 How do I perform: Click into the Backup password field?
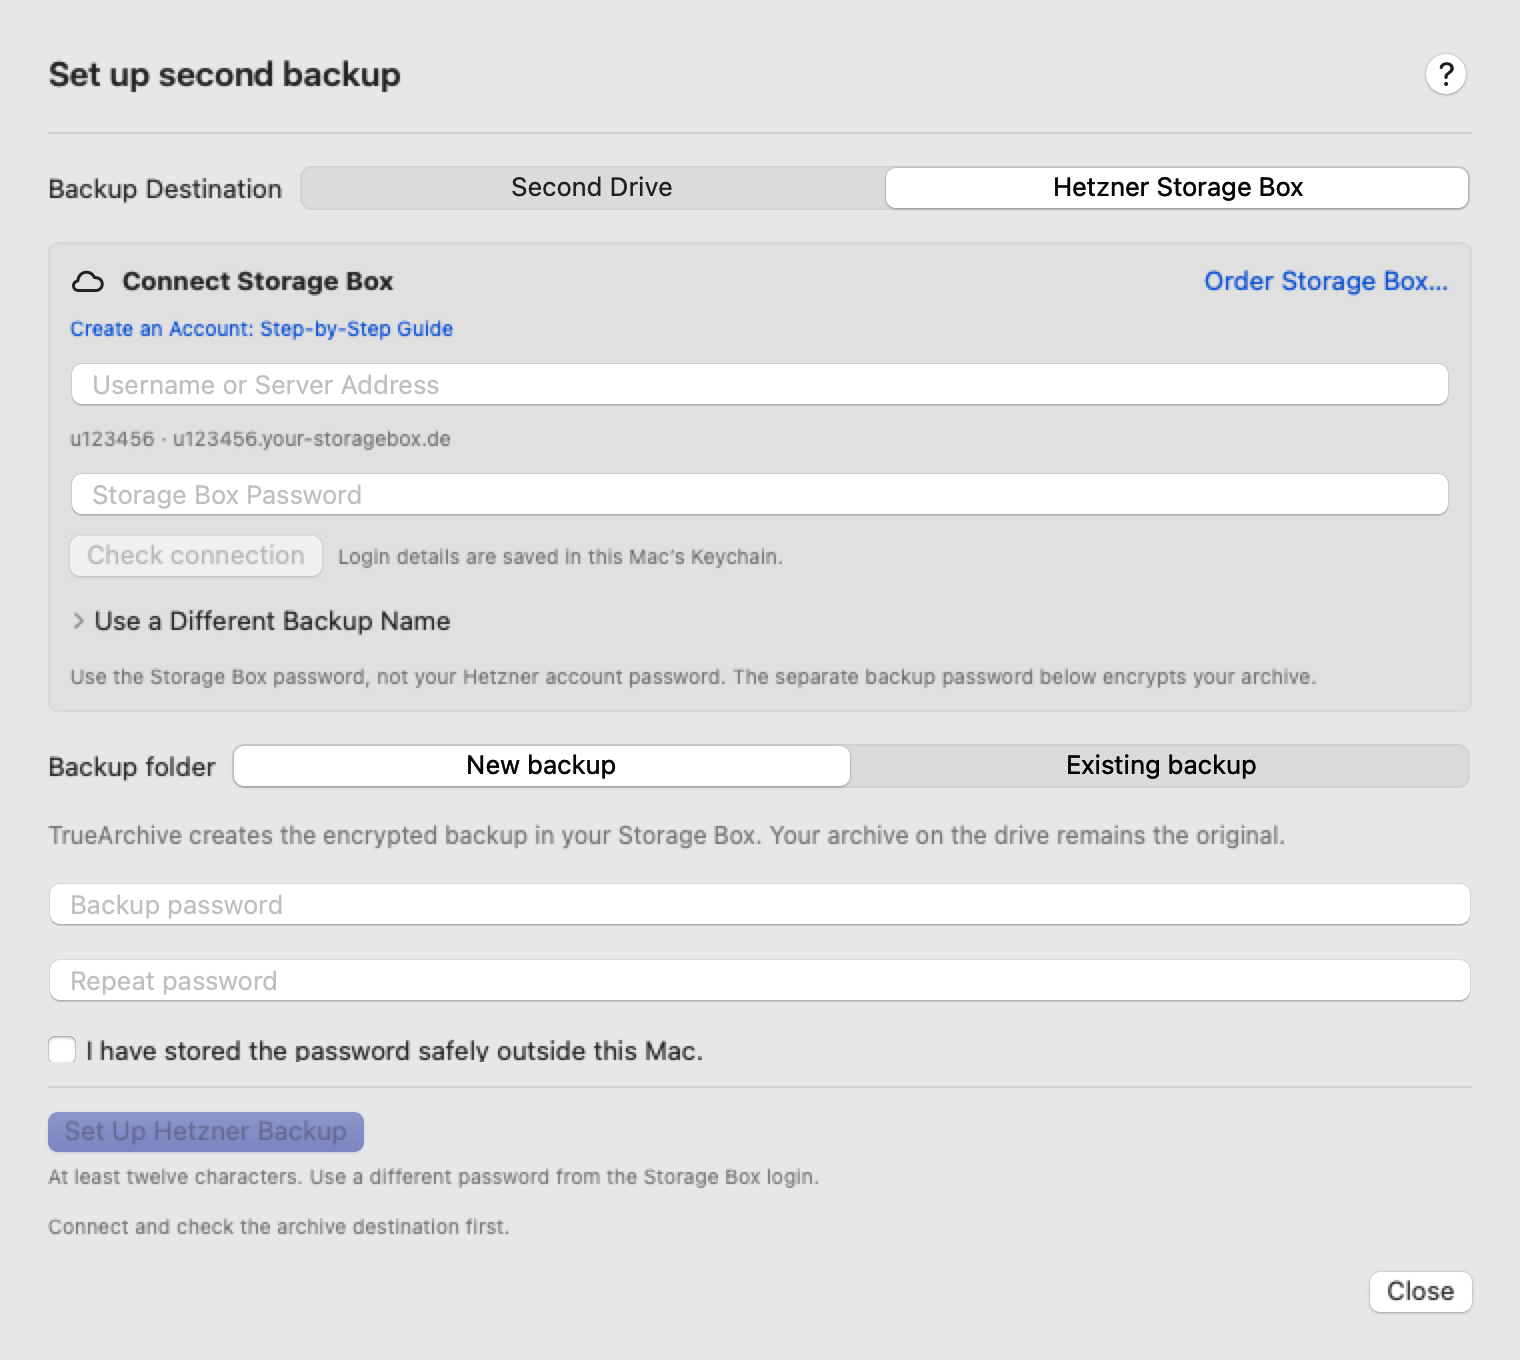coord(760,905)
